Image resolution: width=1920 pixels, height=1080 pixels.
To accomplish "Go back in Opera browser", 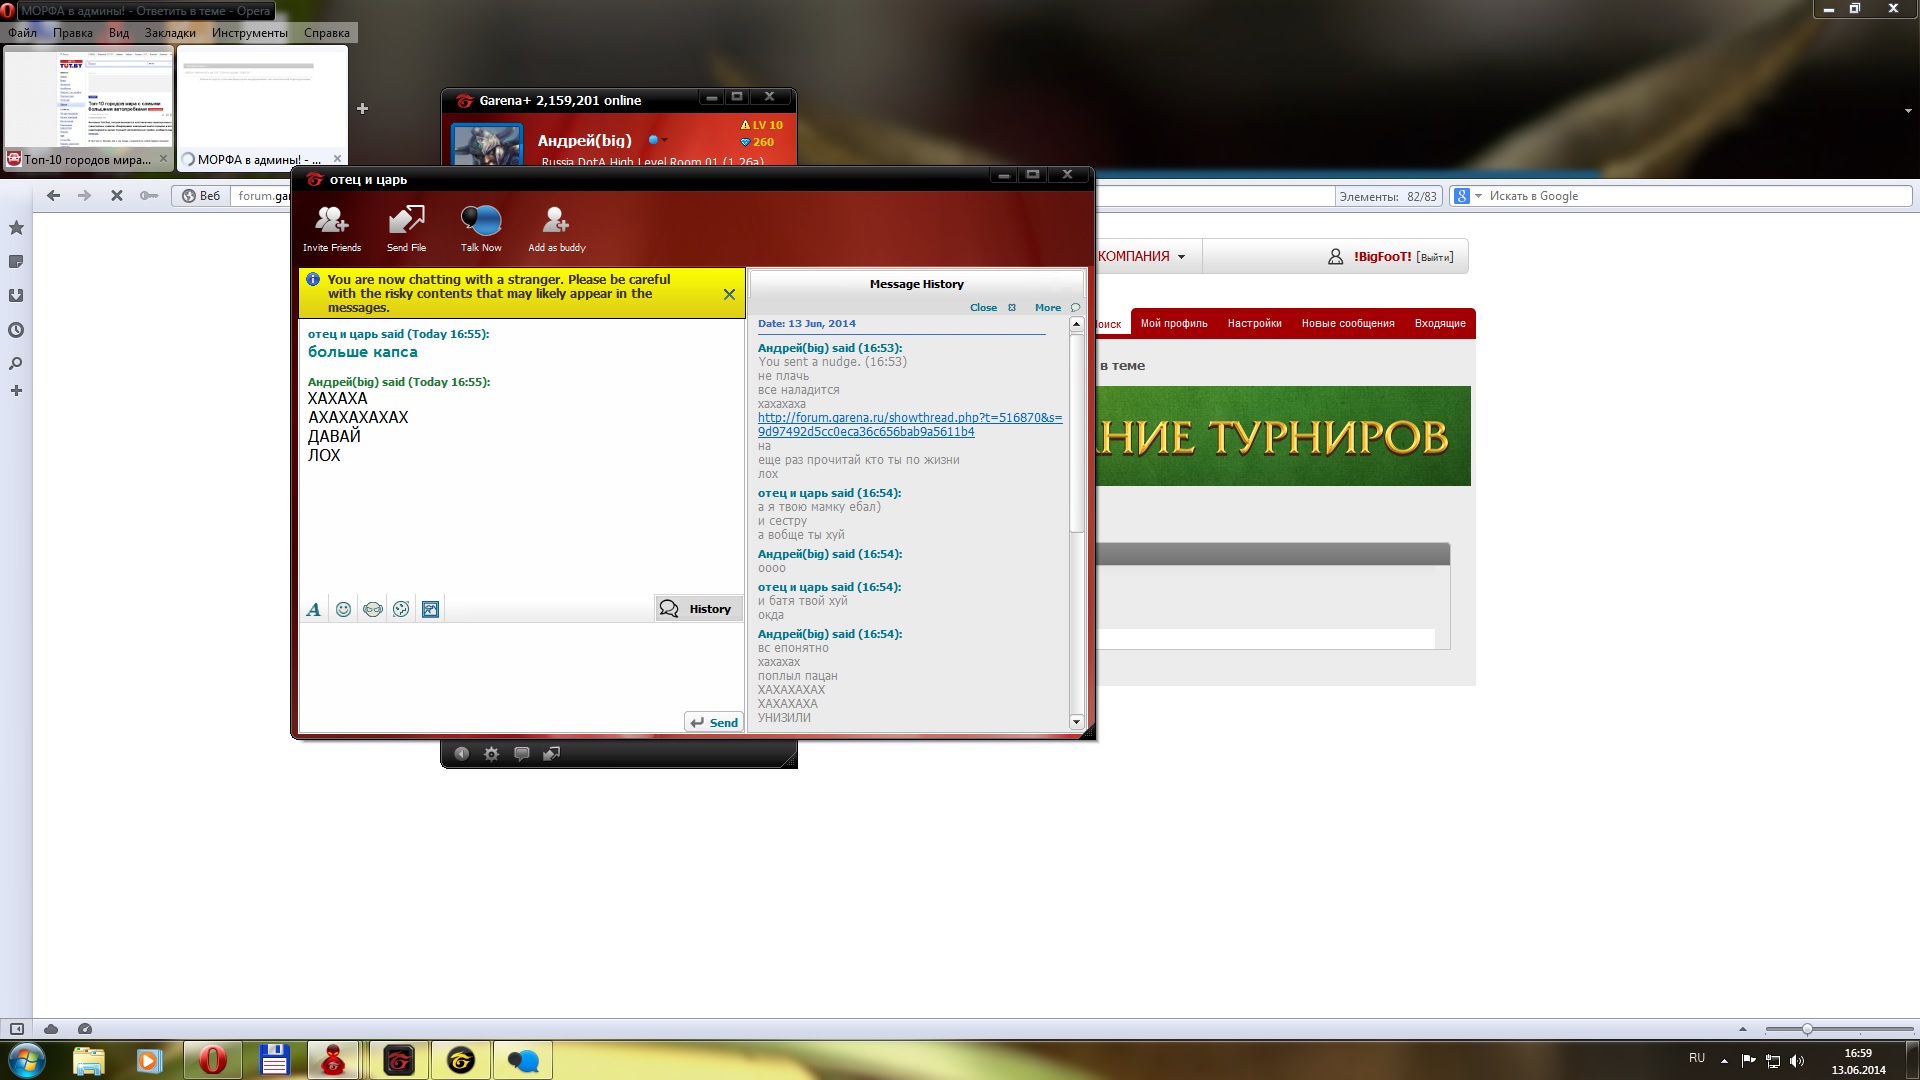I will tap(54, 196).
